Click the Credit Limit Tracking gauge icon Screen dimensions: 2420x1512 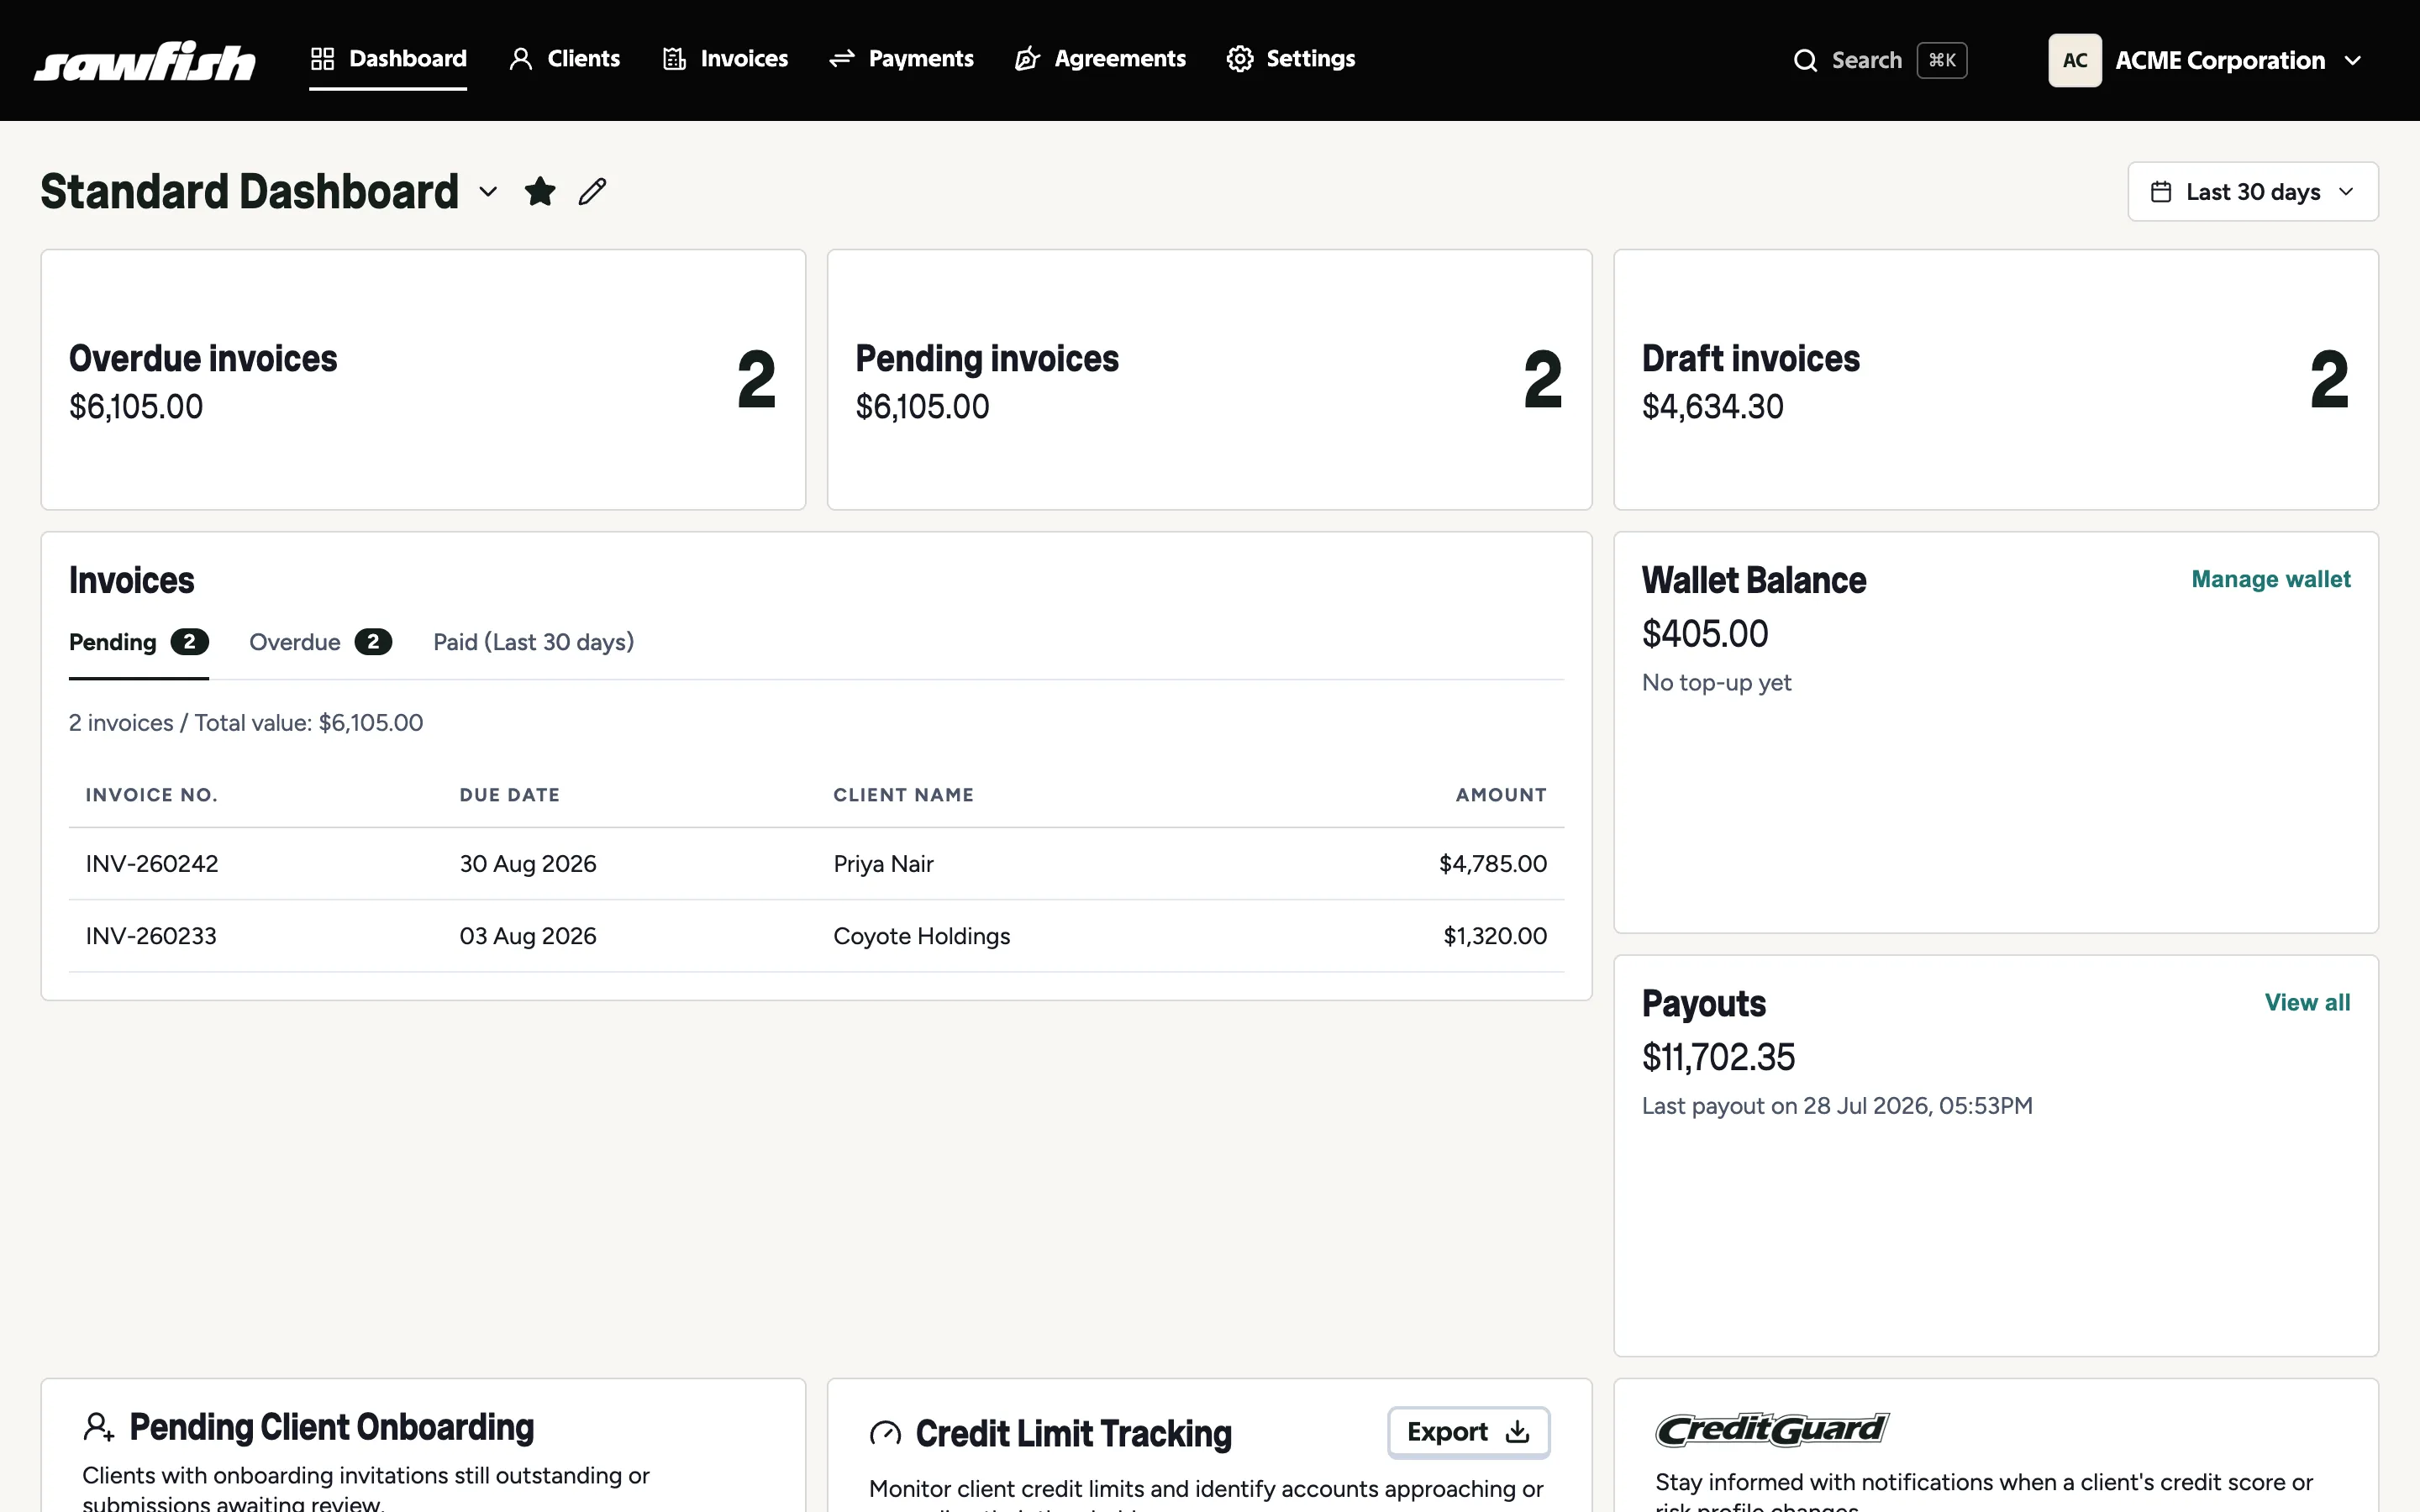(x=885, y=1434)
